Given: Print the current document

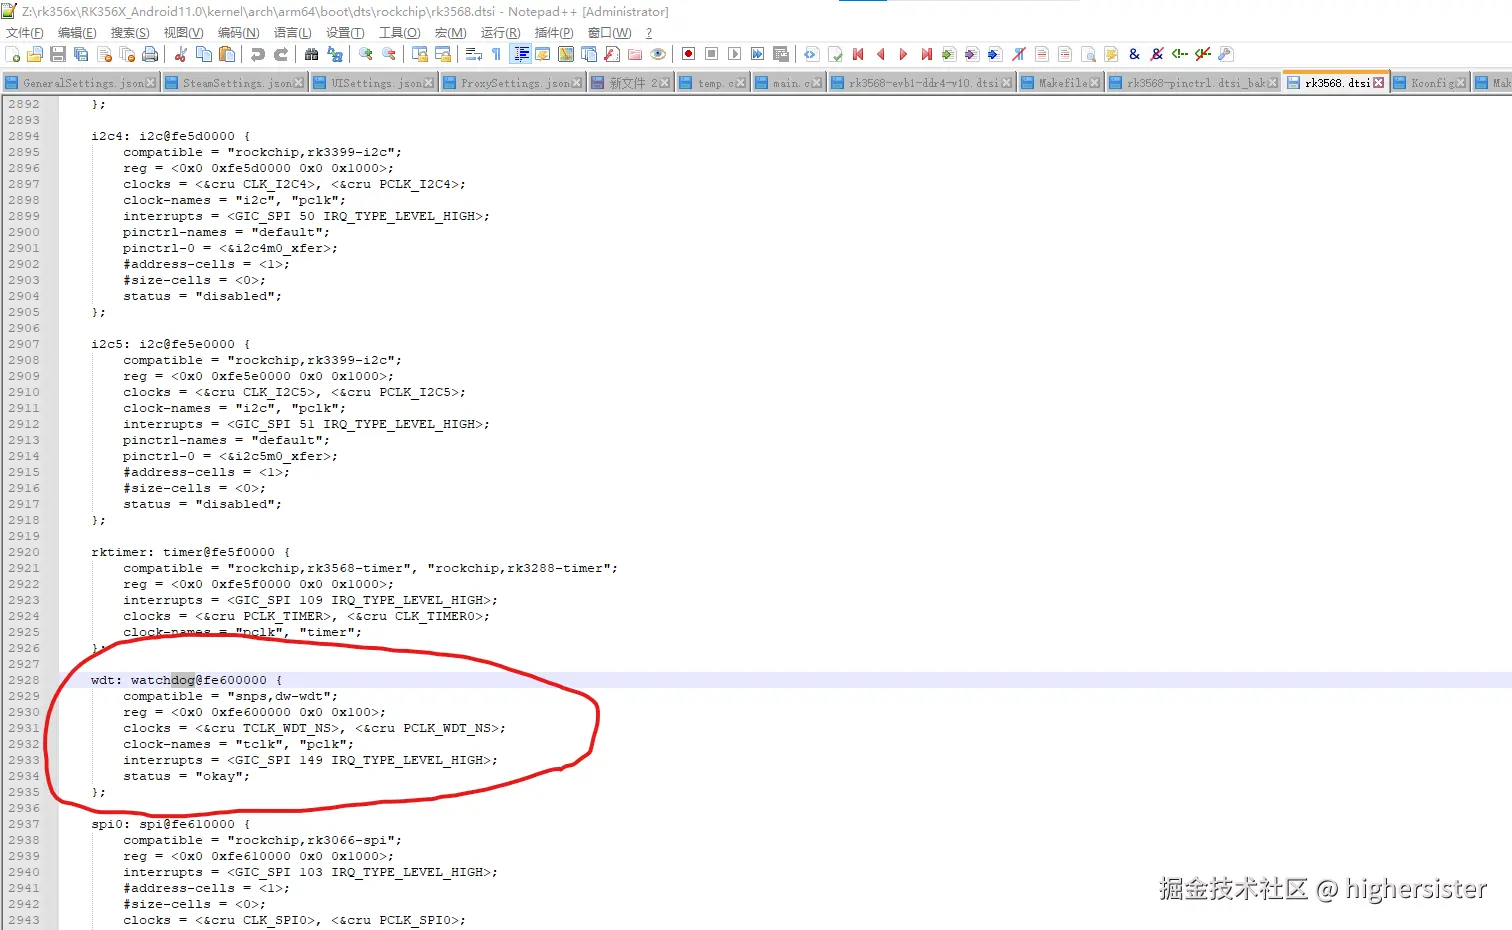Looking at the screenshot, I should point(150,54).
